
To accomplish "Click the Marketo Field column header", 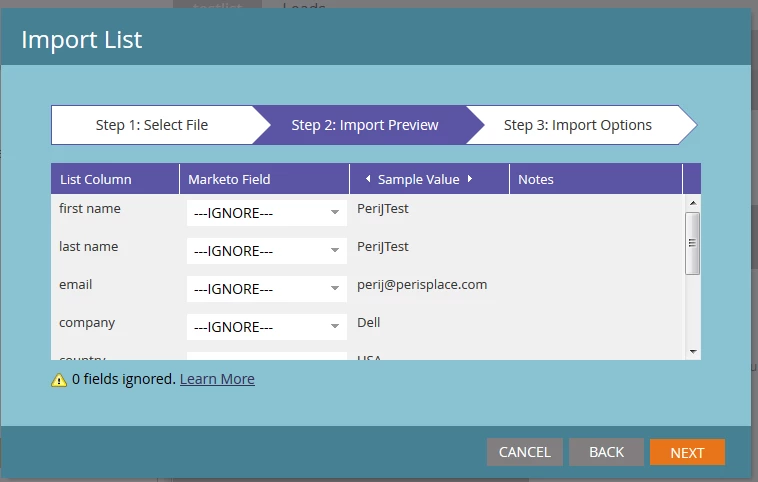I will tap(264, 179).
